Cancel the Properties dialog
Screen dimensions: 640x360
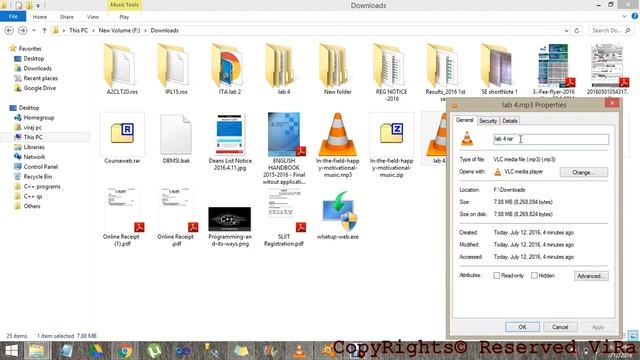pos(560,327)
